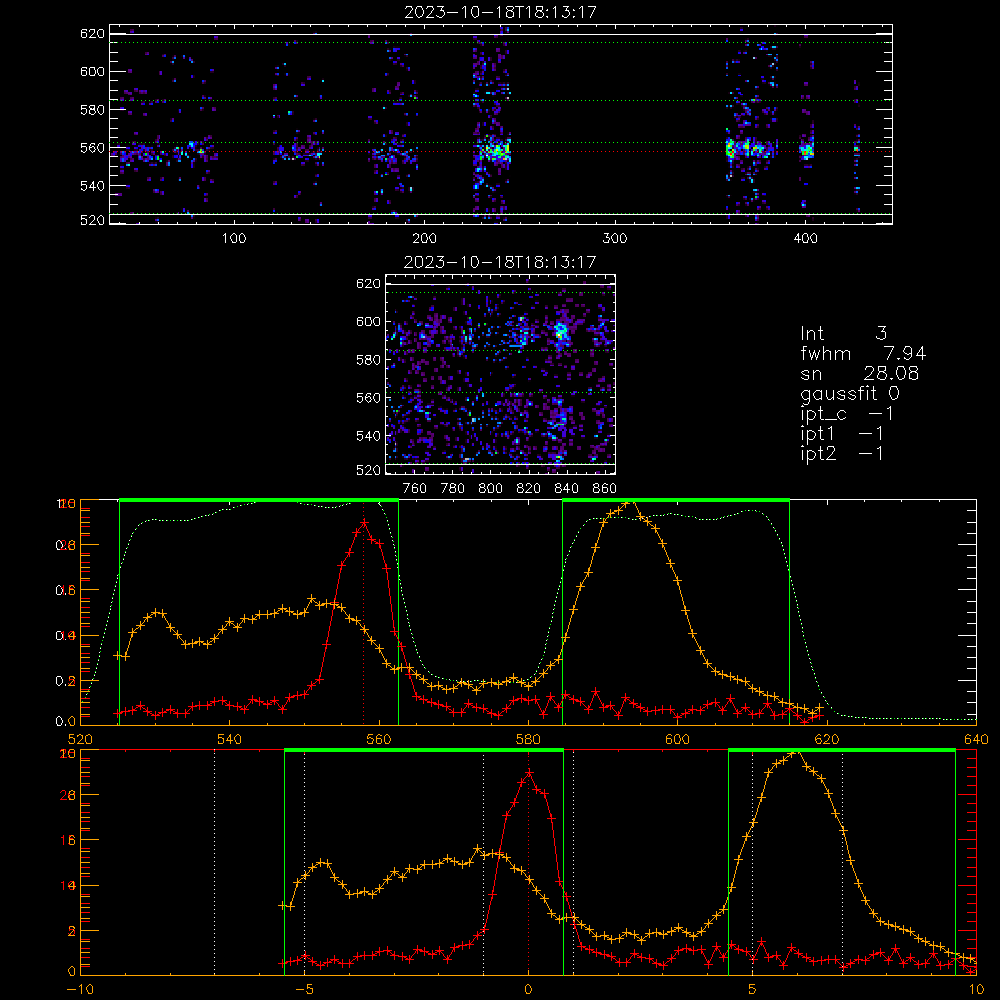Screen dimensions: 1000x1000
Task: Click the thick green bar spanning -5 to 1 in lower plot
Action: point(423,751)
